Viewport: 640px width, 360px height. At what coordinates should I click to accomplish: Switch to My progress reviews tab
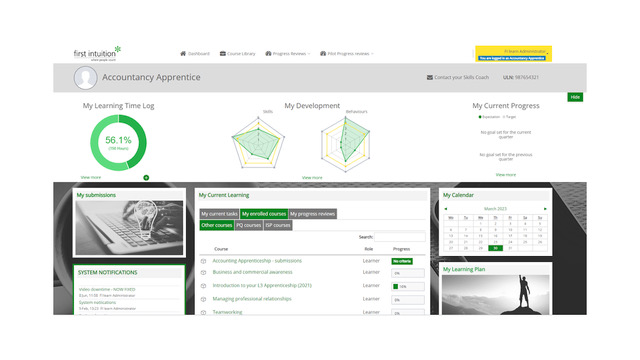click(312, 214)
